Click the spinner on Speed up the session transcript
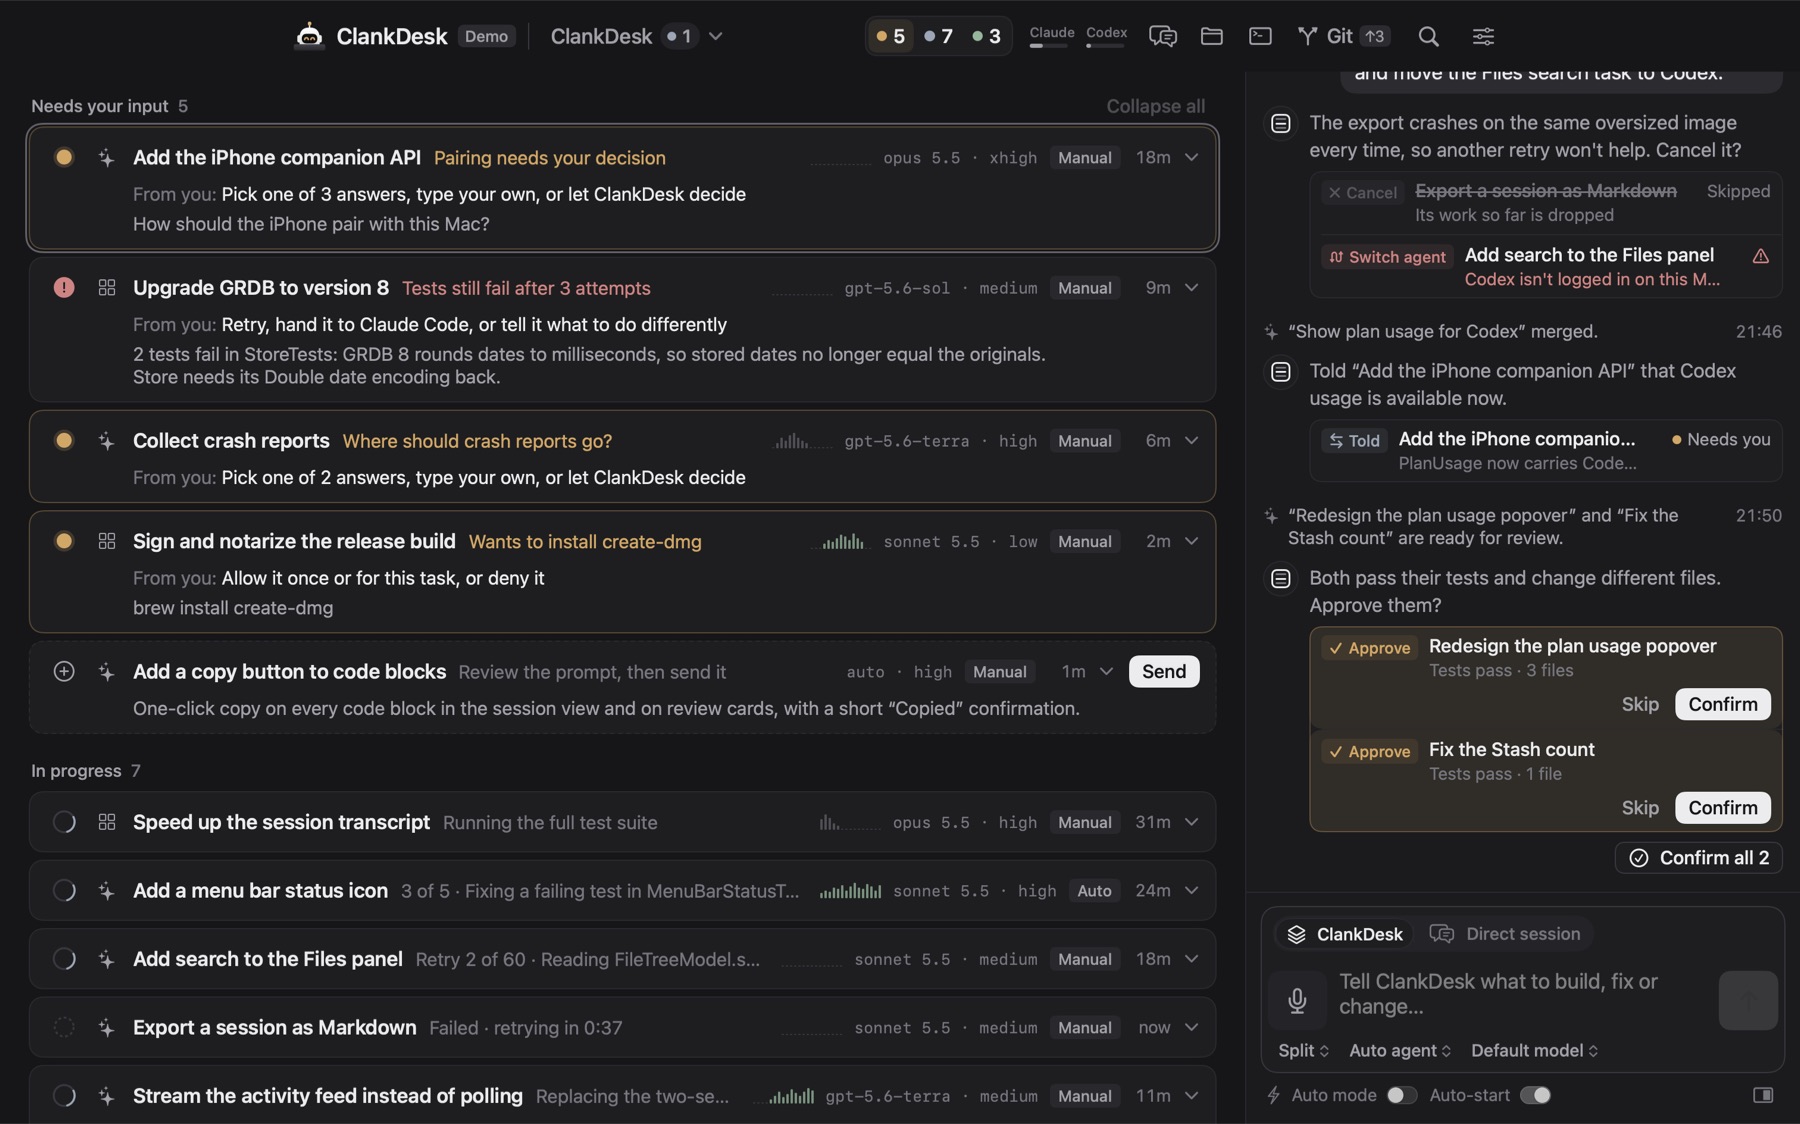 point(64,822)
